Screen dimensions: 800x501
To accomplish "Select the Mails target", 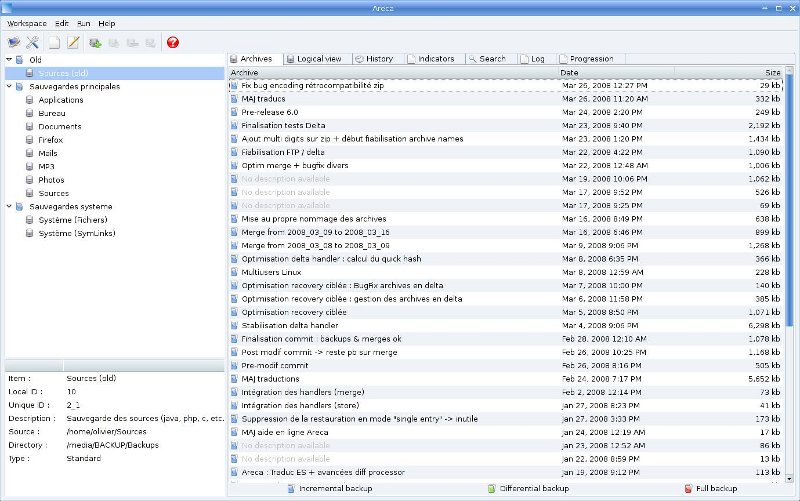I will click(x=48, y=153).
